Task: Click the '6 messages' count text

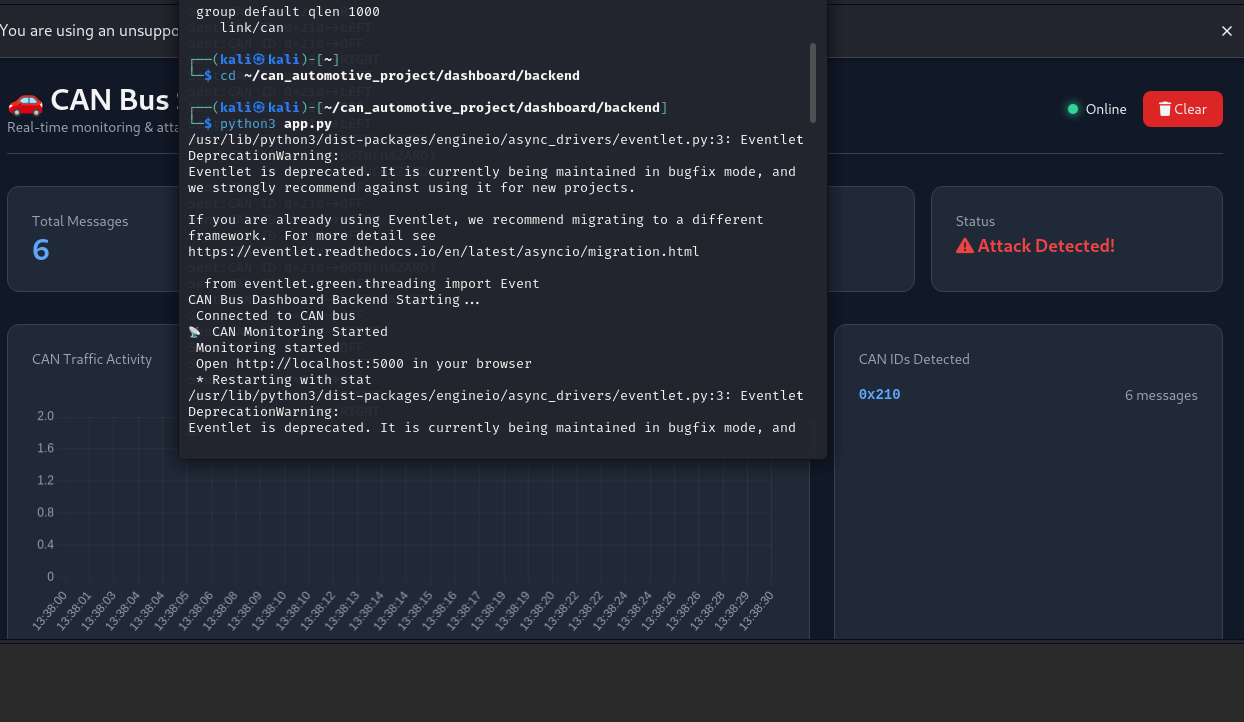Action: (x=1161, y=395)
